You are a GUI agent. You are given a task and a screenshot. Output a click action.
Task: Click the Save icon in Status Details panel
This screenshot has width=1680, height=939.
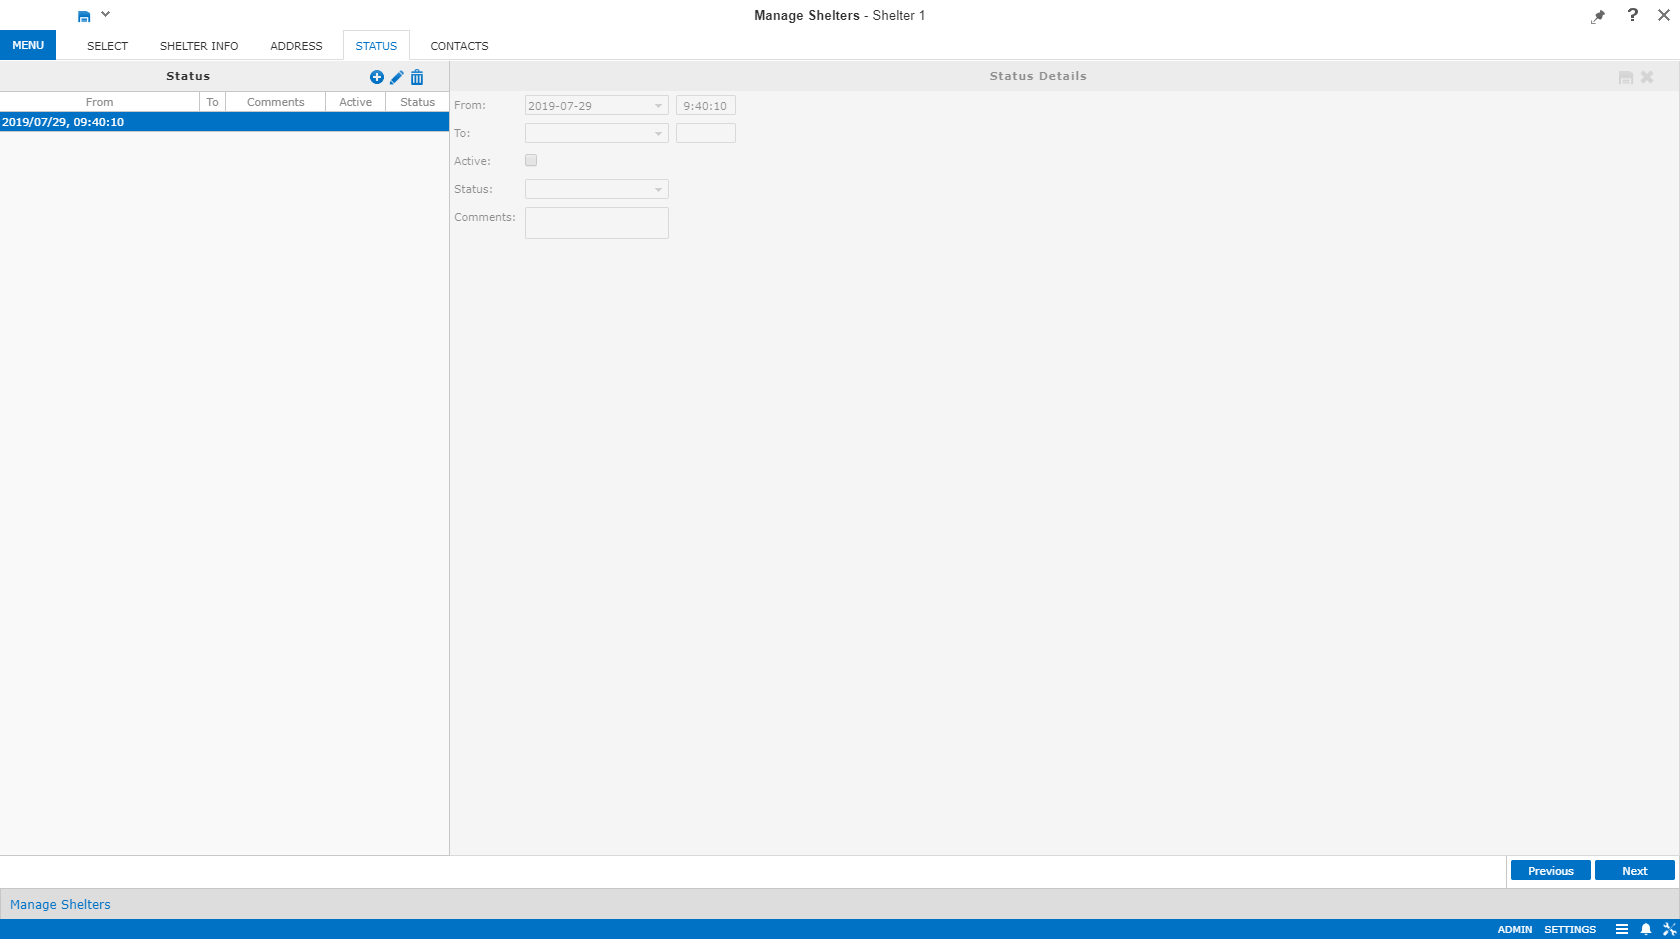tap(1625, 77)
